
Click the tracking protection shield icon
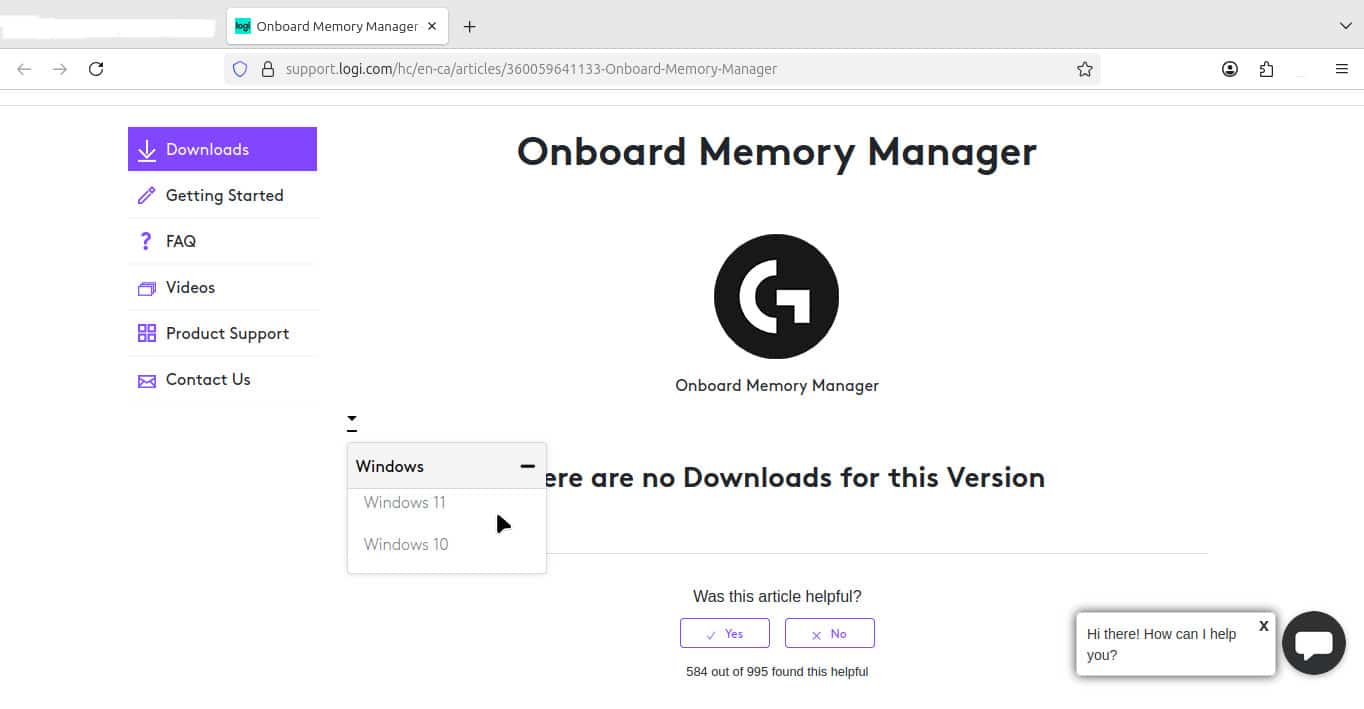coord(239,69)
